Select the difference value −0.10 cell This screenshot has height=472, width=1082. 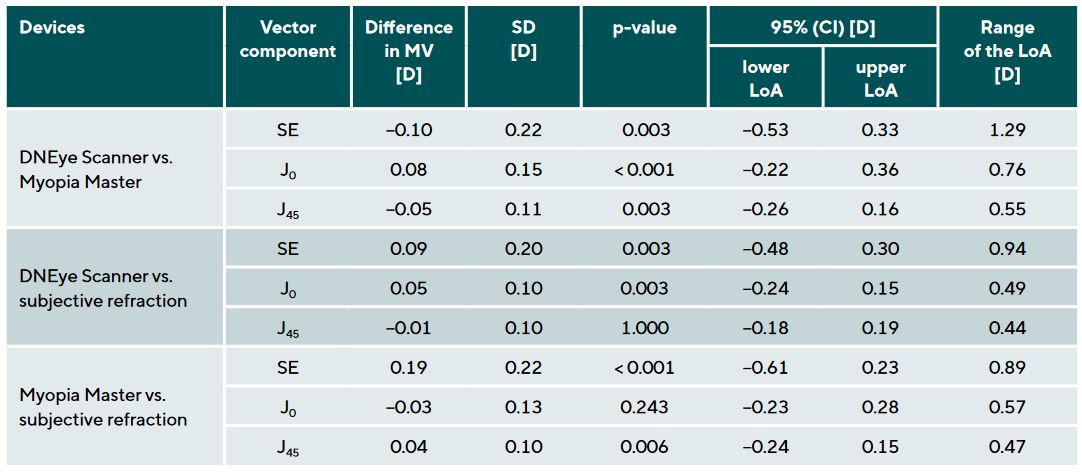(x=408, y=130)
